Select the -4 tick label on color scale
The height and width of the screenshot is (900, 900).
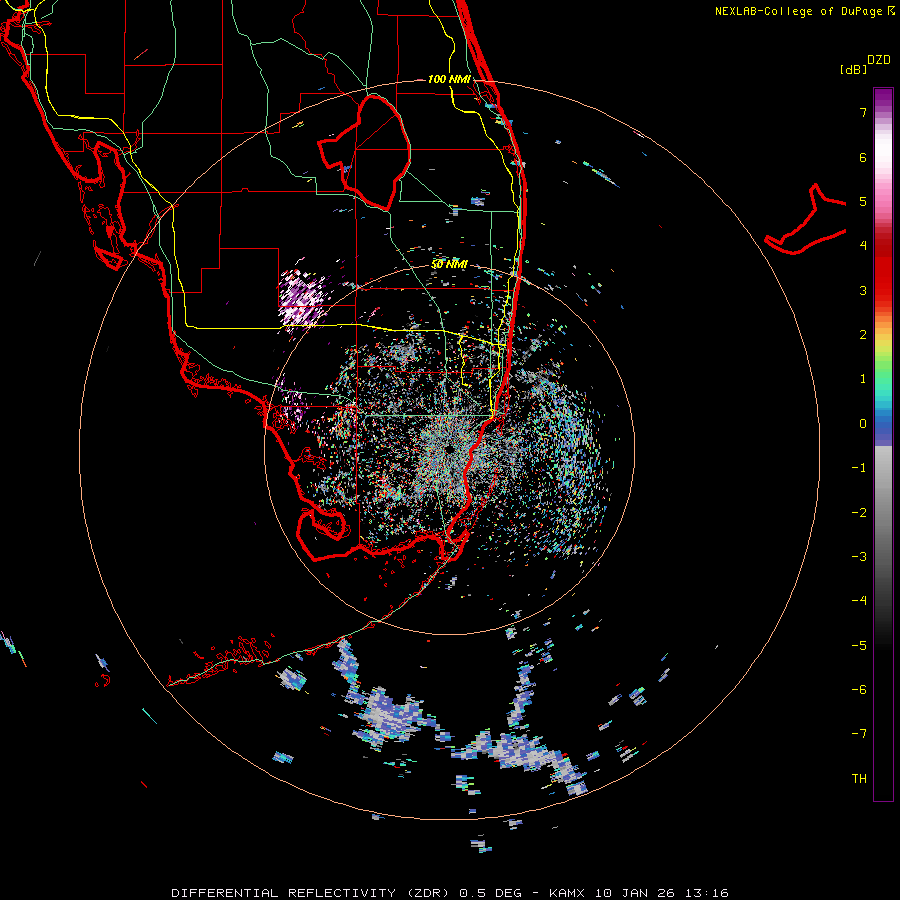tap(859, 600)
